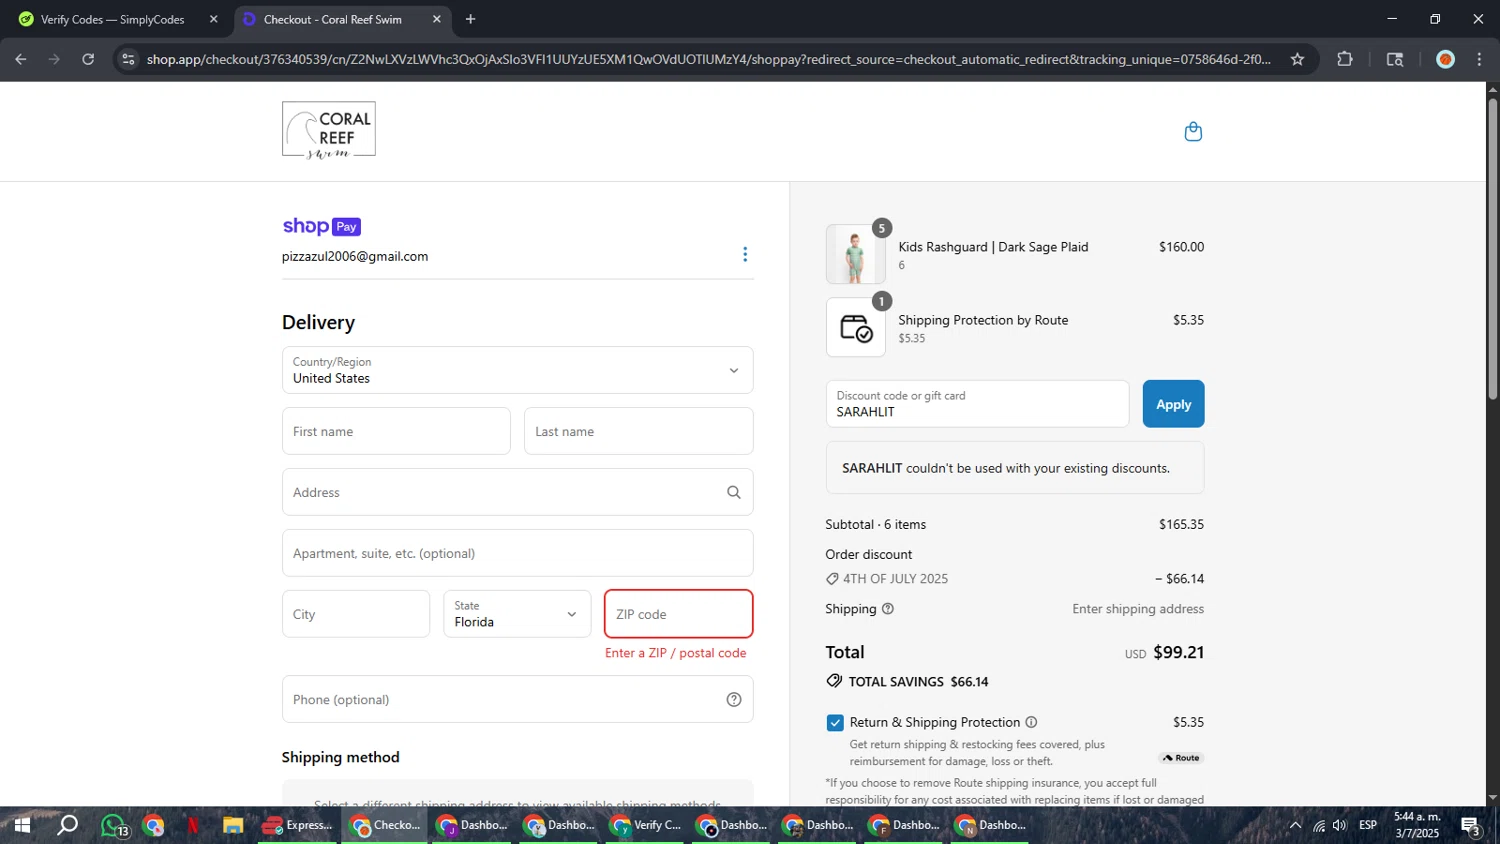Click the info icon next to Return & Shipping Protection
The width and height of the screenshot is (1500, 844).
[1031, 722]
